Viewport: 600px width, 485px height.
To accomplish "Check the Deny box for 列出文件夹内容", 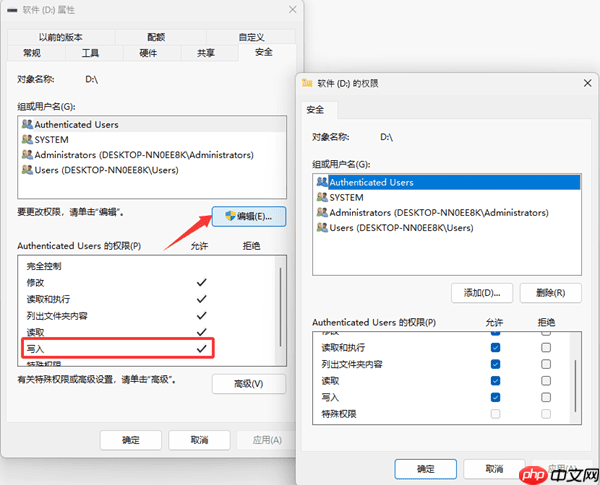I will click(546, 364).
